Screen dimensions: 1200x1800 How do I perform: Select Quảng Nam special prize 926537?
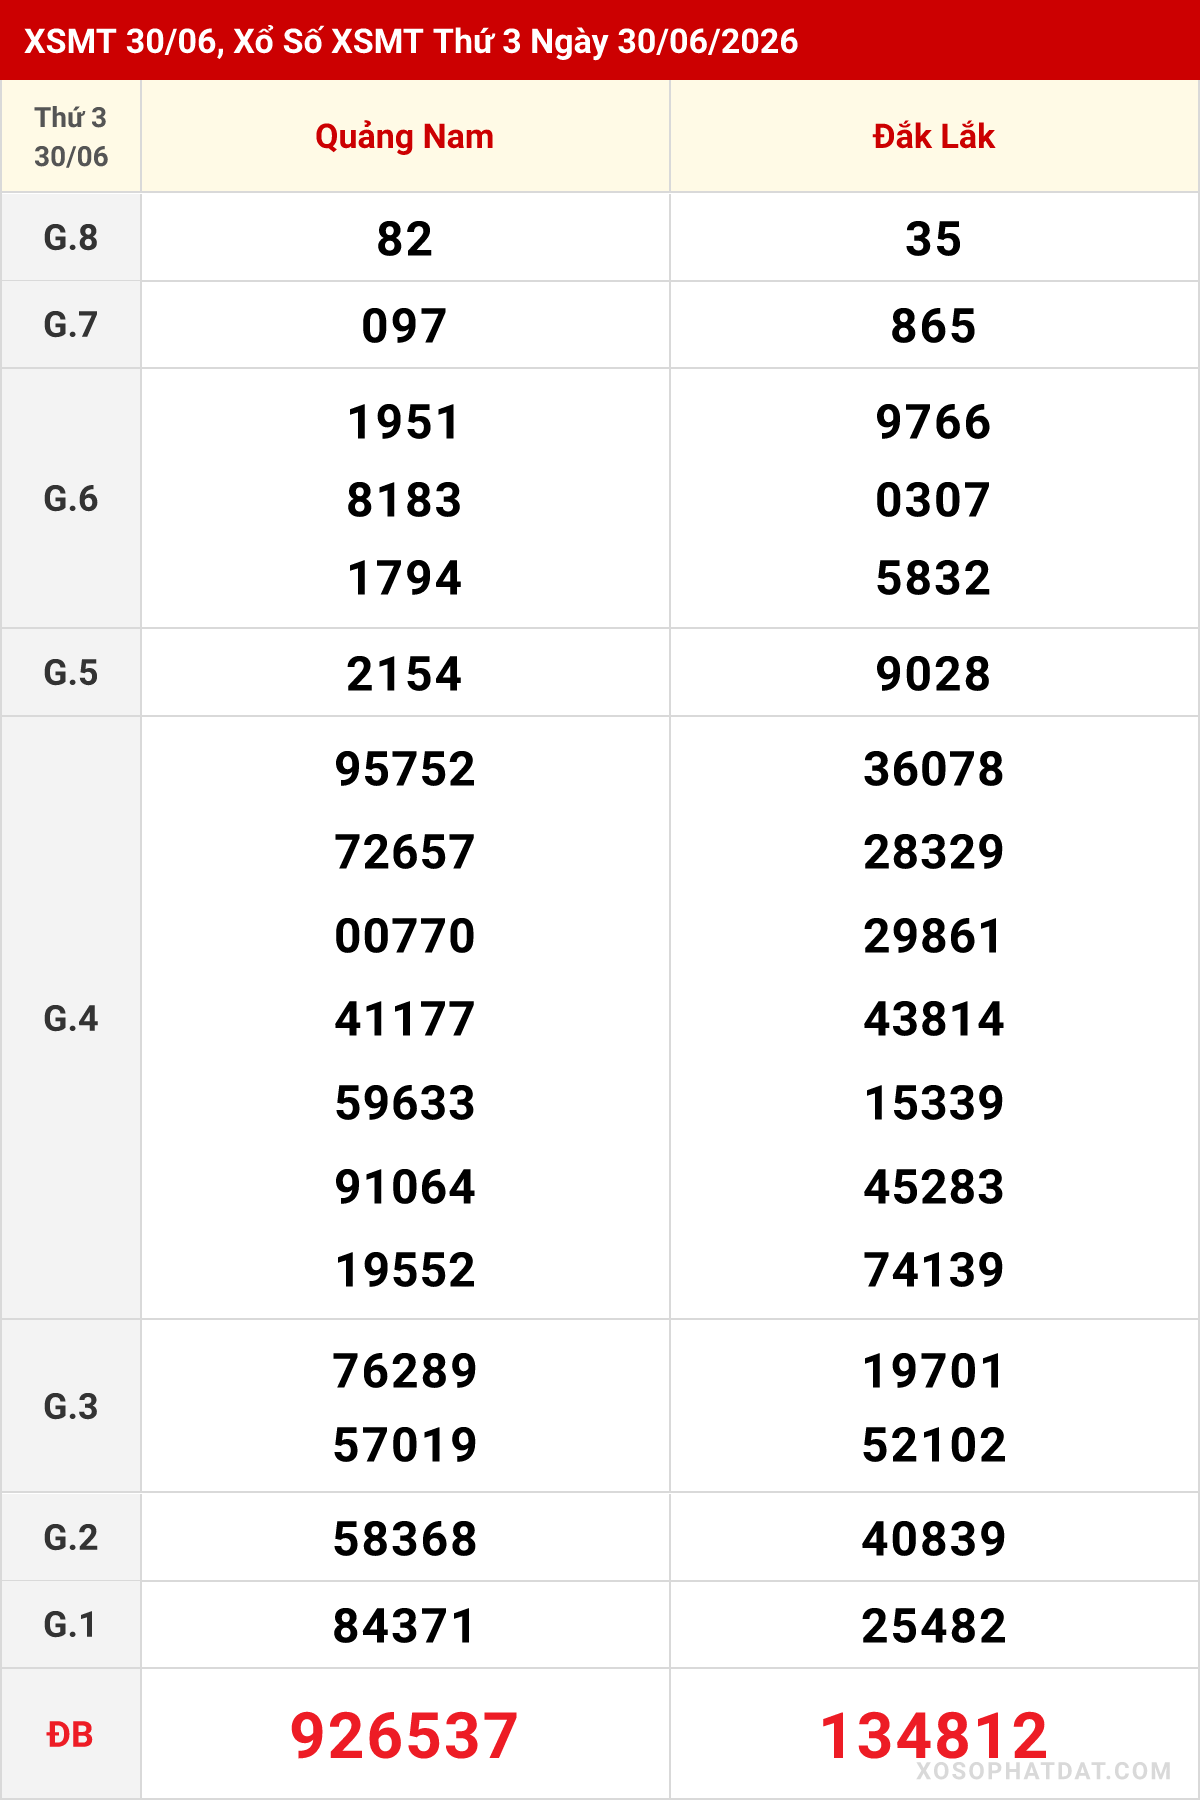404,1735
